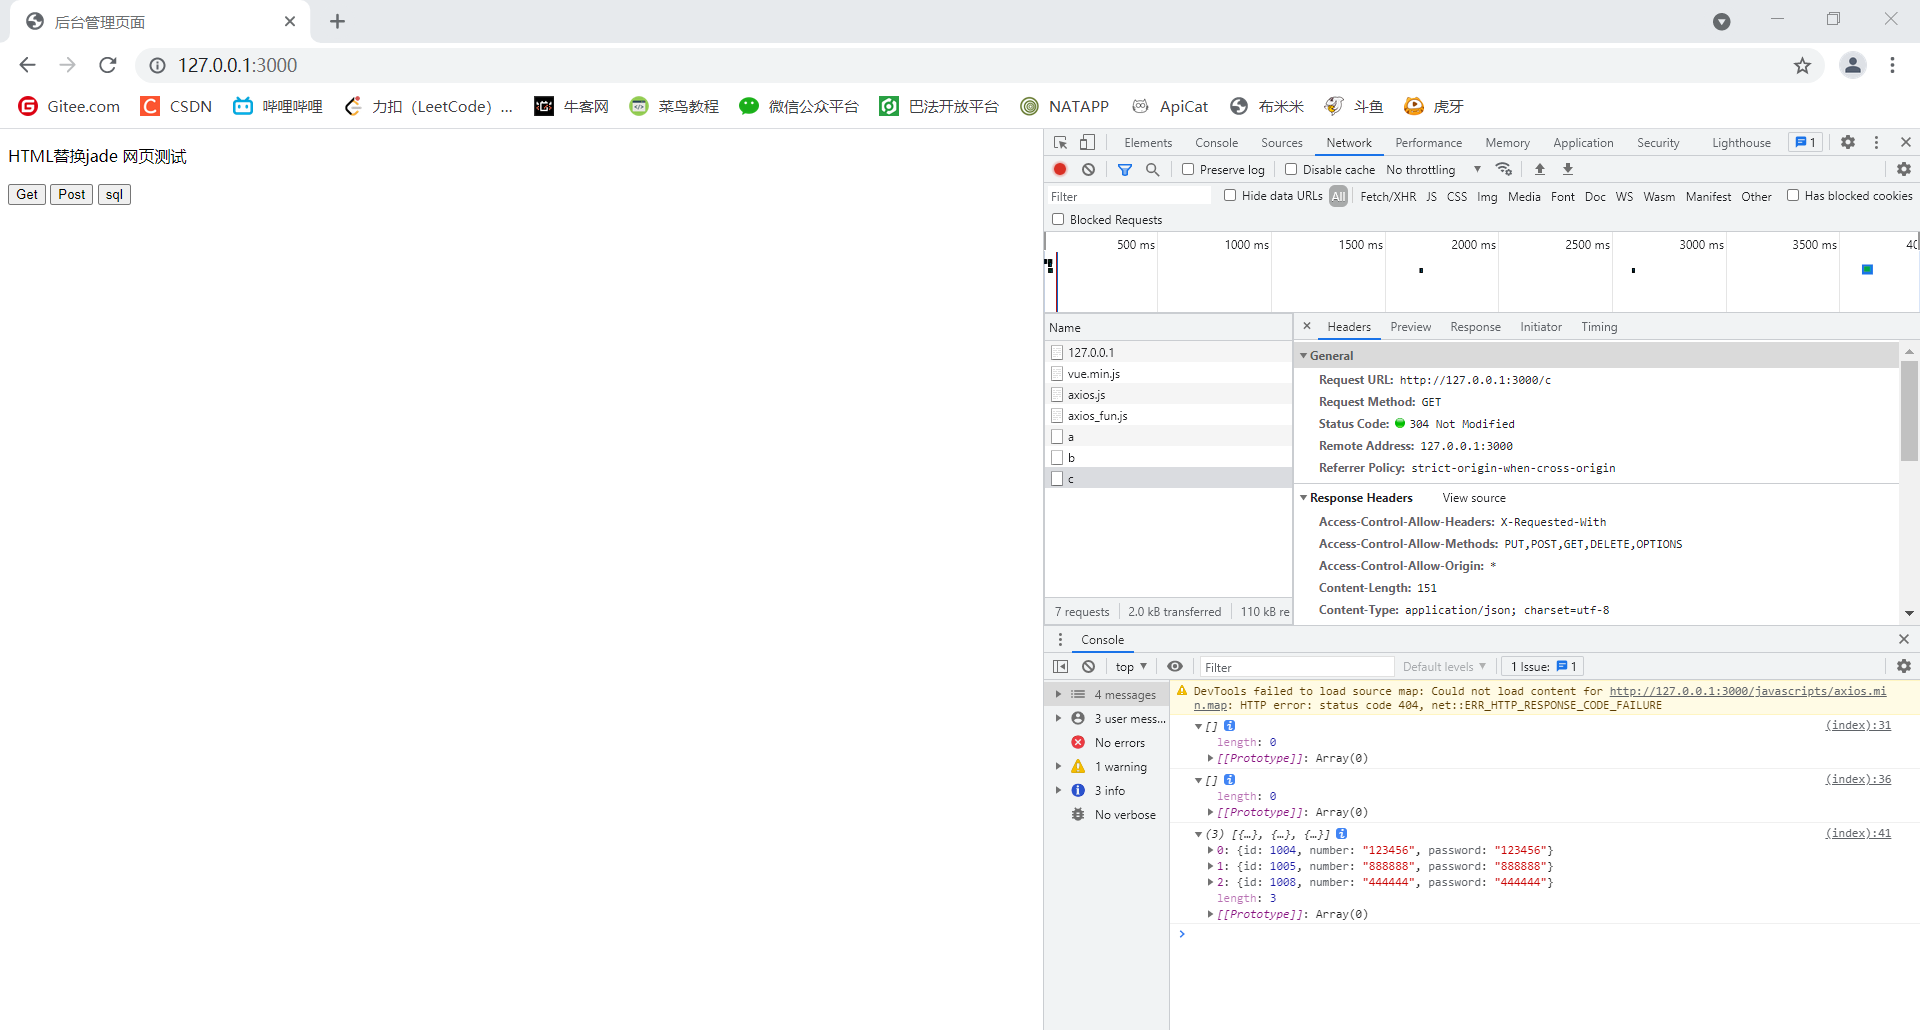Import HAR file upload arrow
The image size is (1920, 1030).
[x=1540, y=170]
